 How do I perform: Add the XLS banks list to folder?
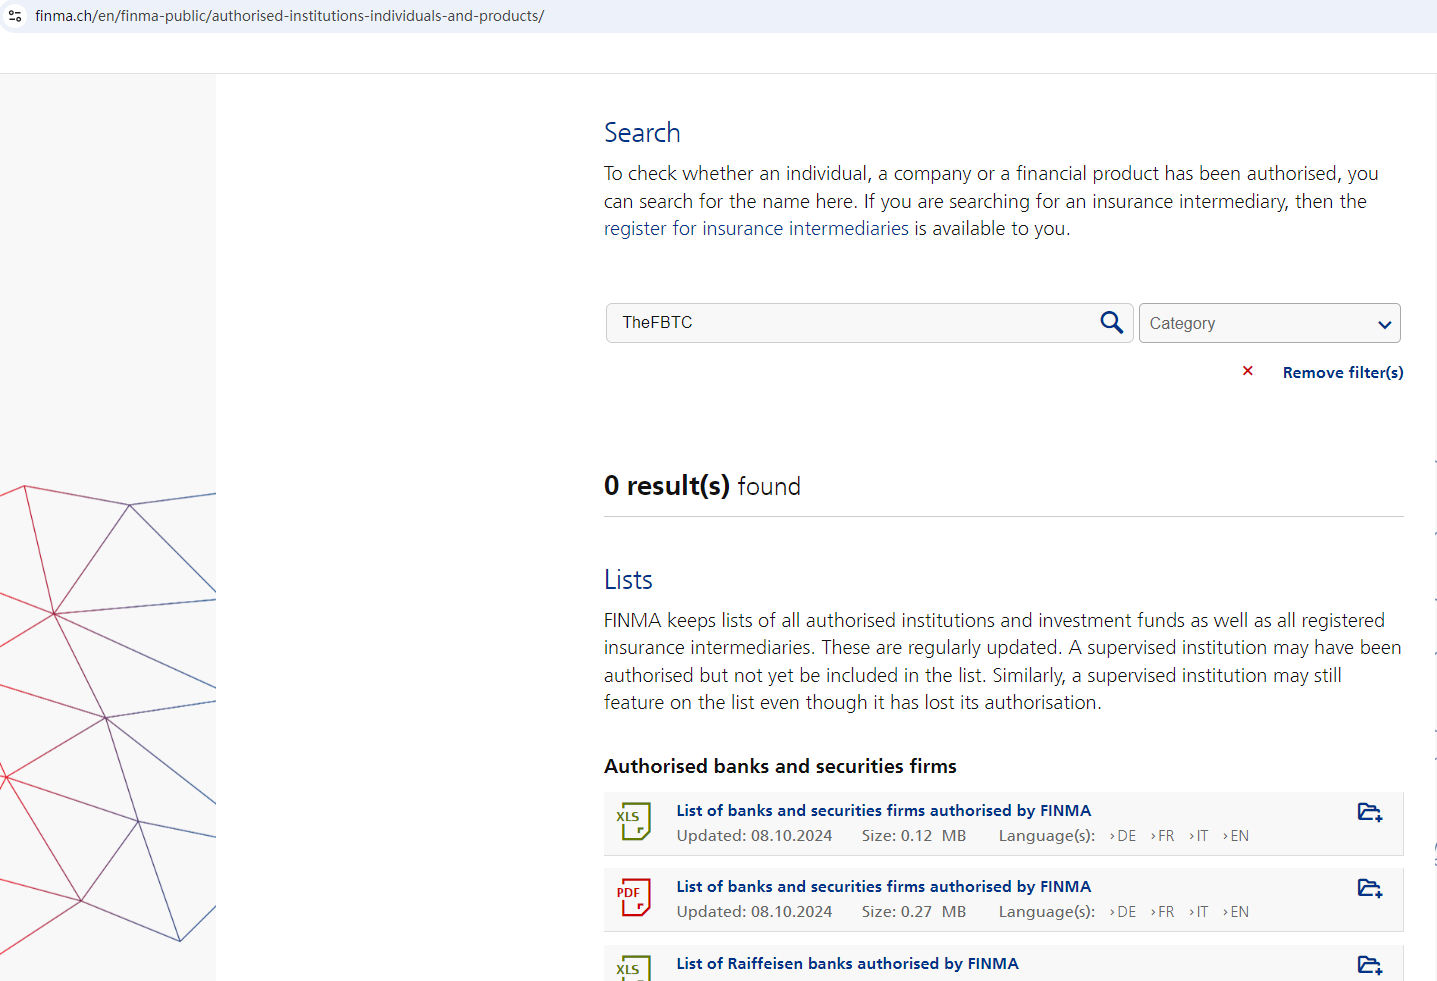click(1369, 812)
